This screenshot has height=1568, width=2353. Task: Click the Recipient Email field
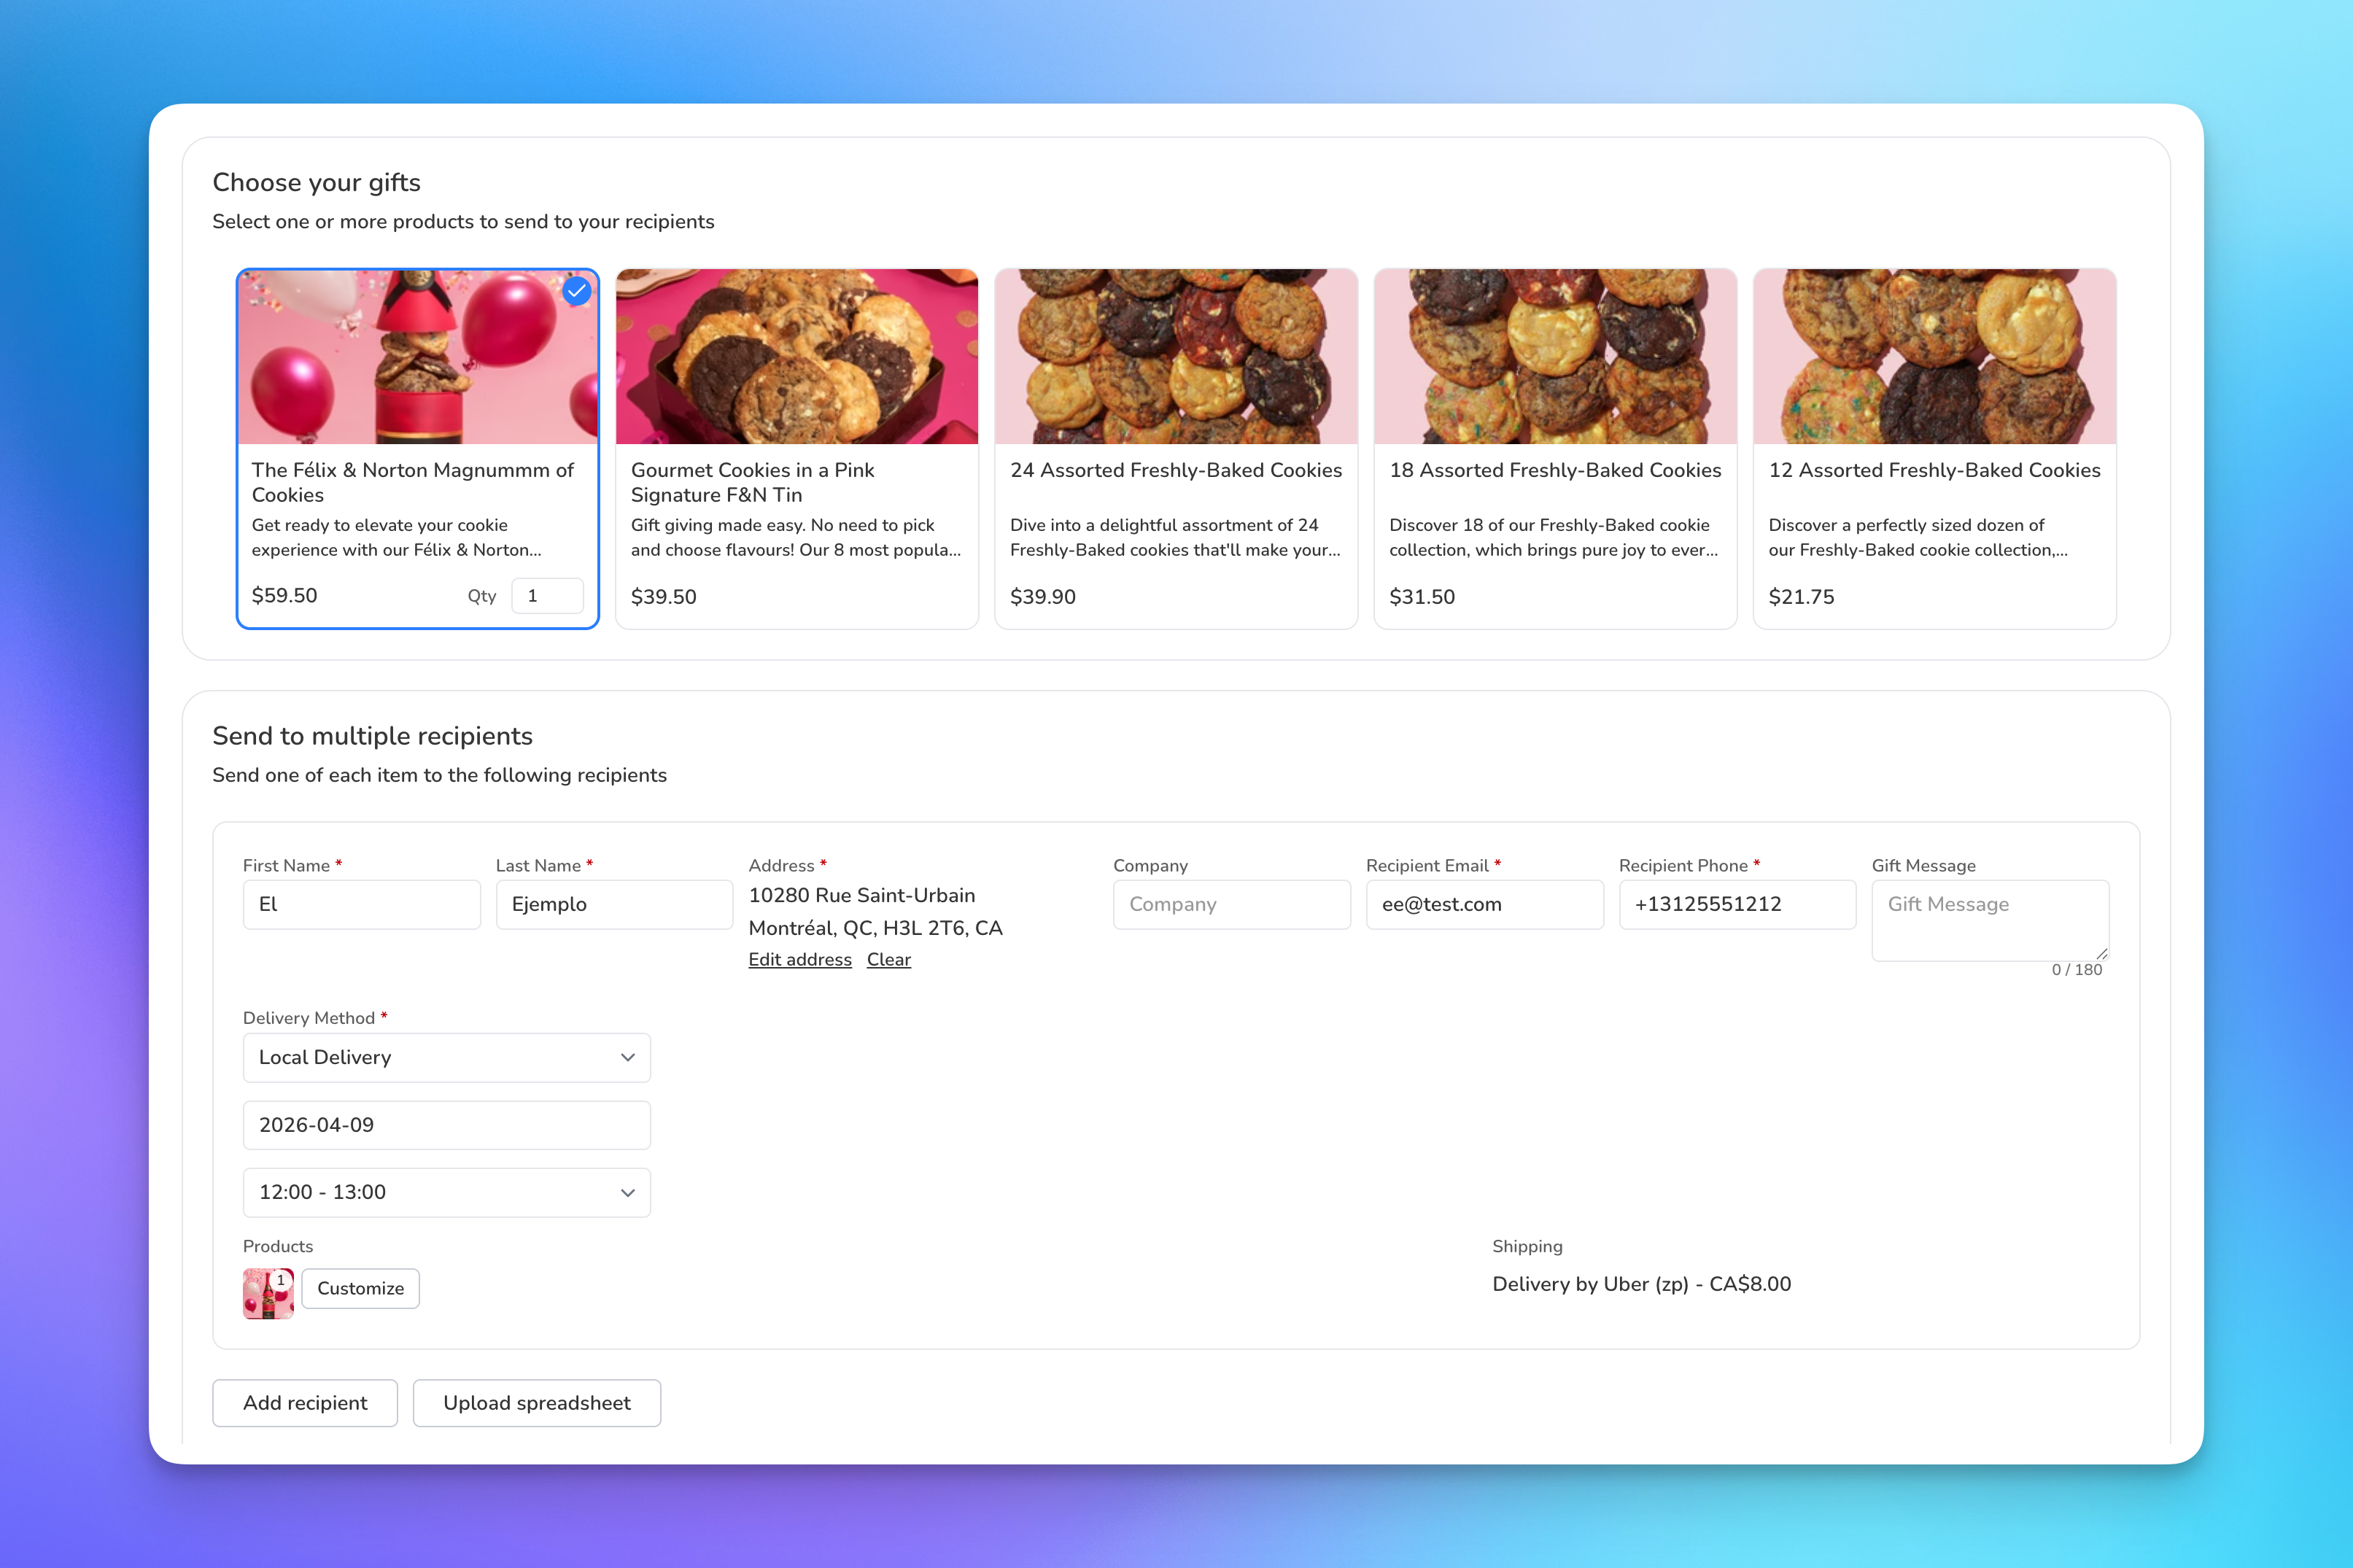pos(1484,904)
